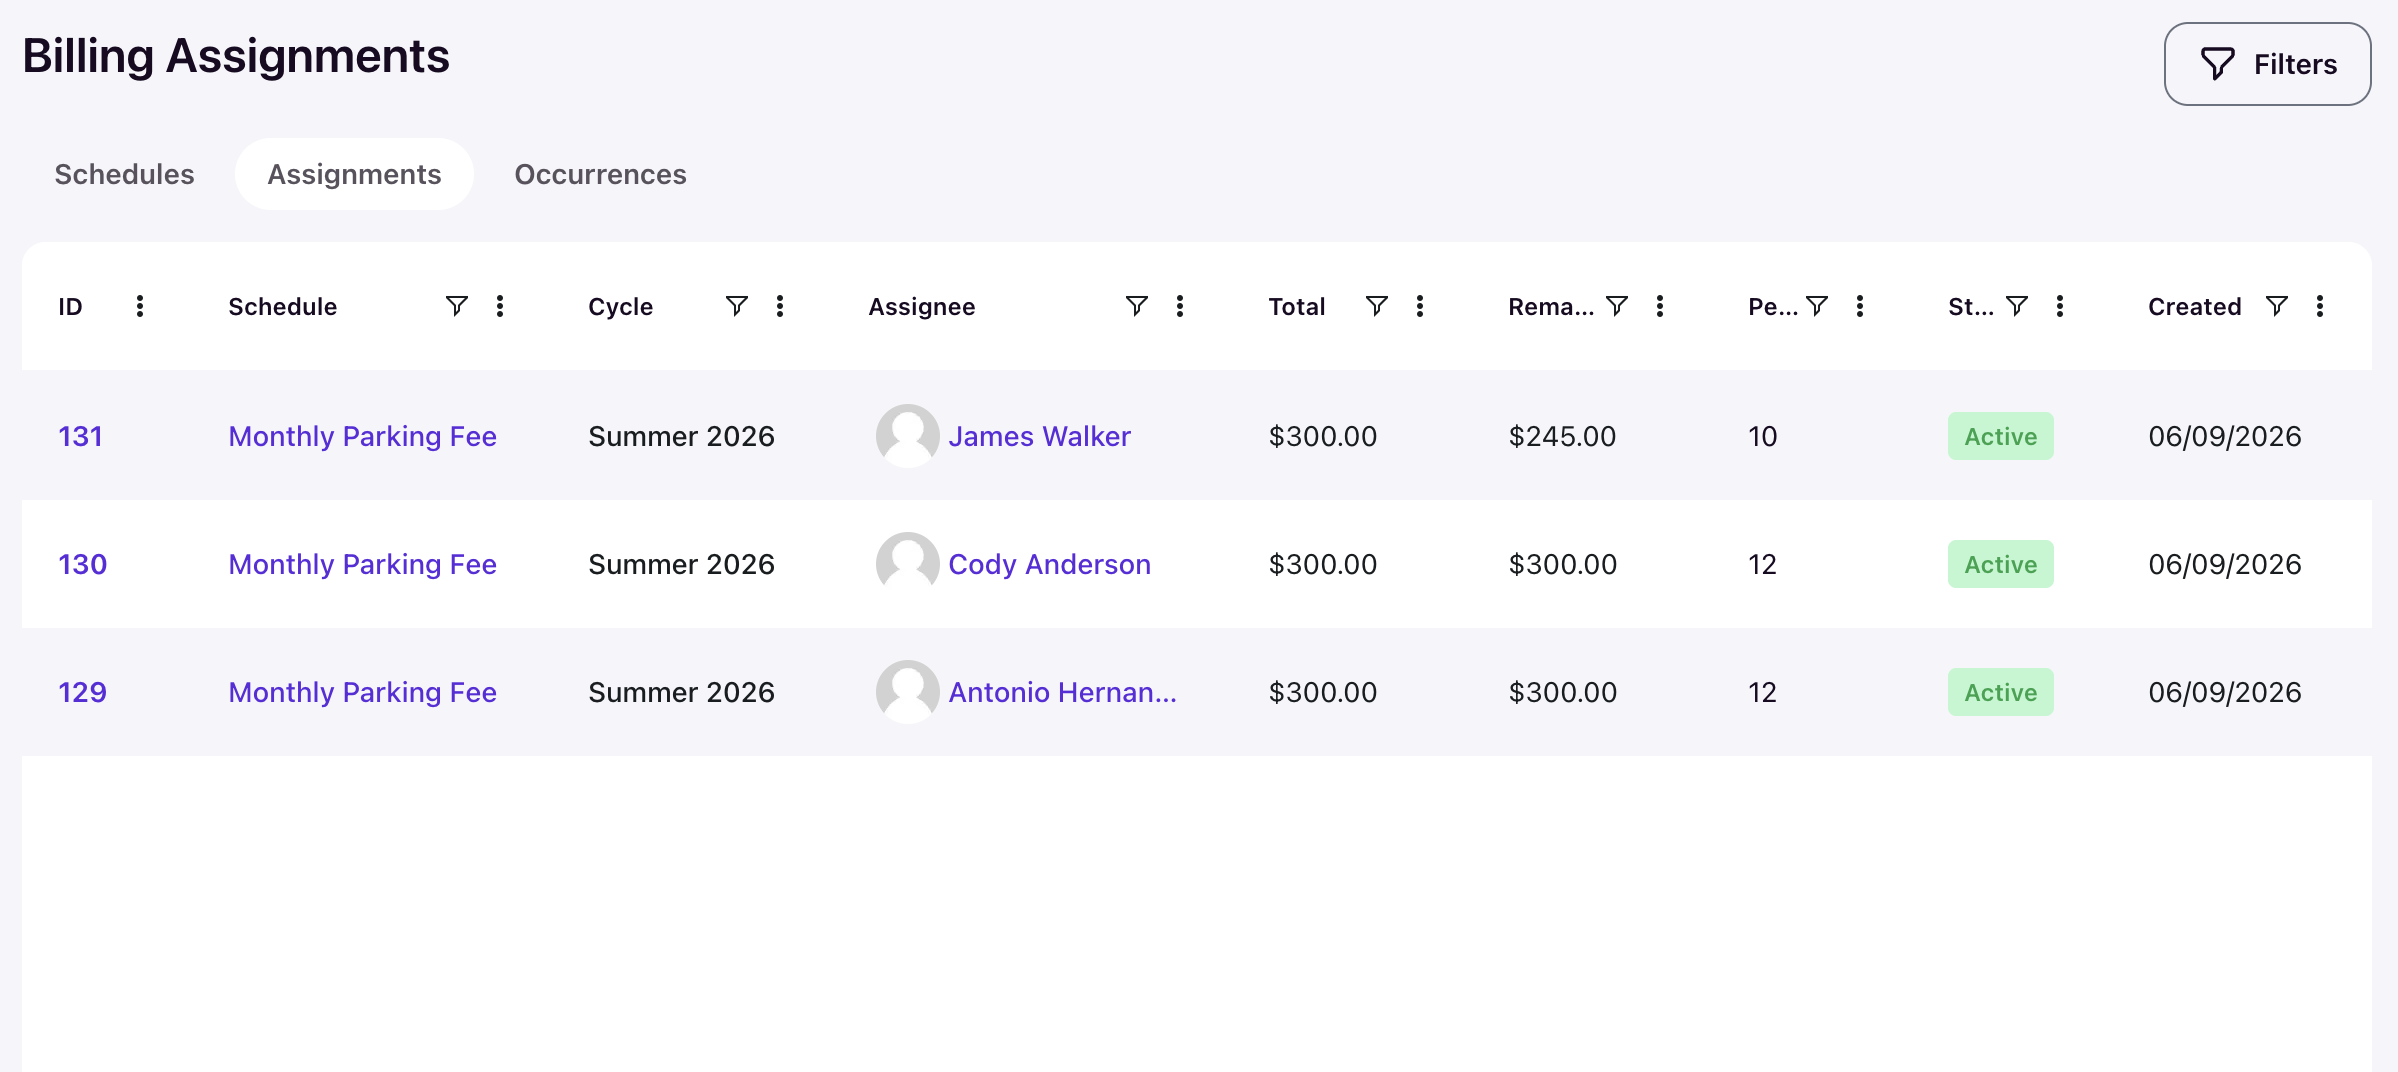Click Antonio Hernan... avatar

coord(907,692)
